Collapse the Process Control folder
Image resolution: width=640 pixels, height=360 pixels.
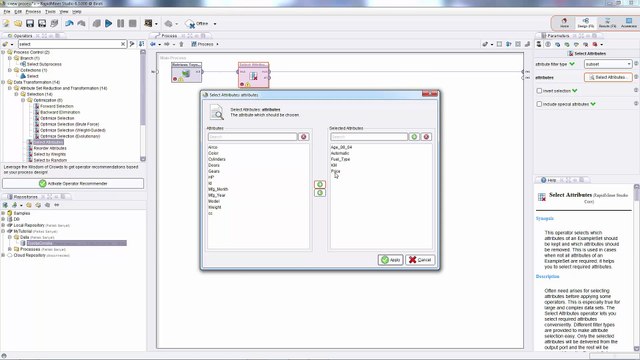3,52
